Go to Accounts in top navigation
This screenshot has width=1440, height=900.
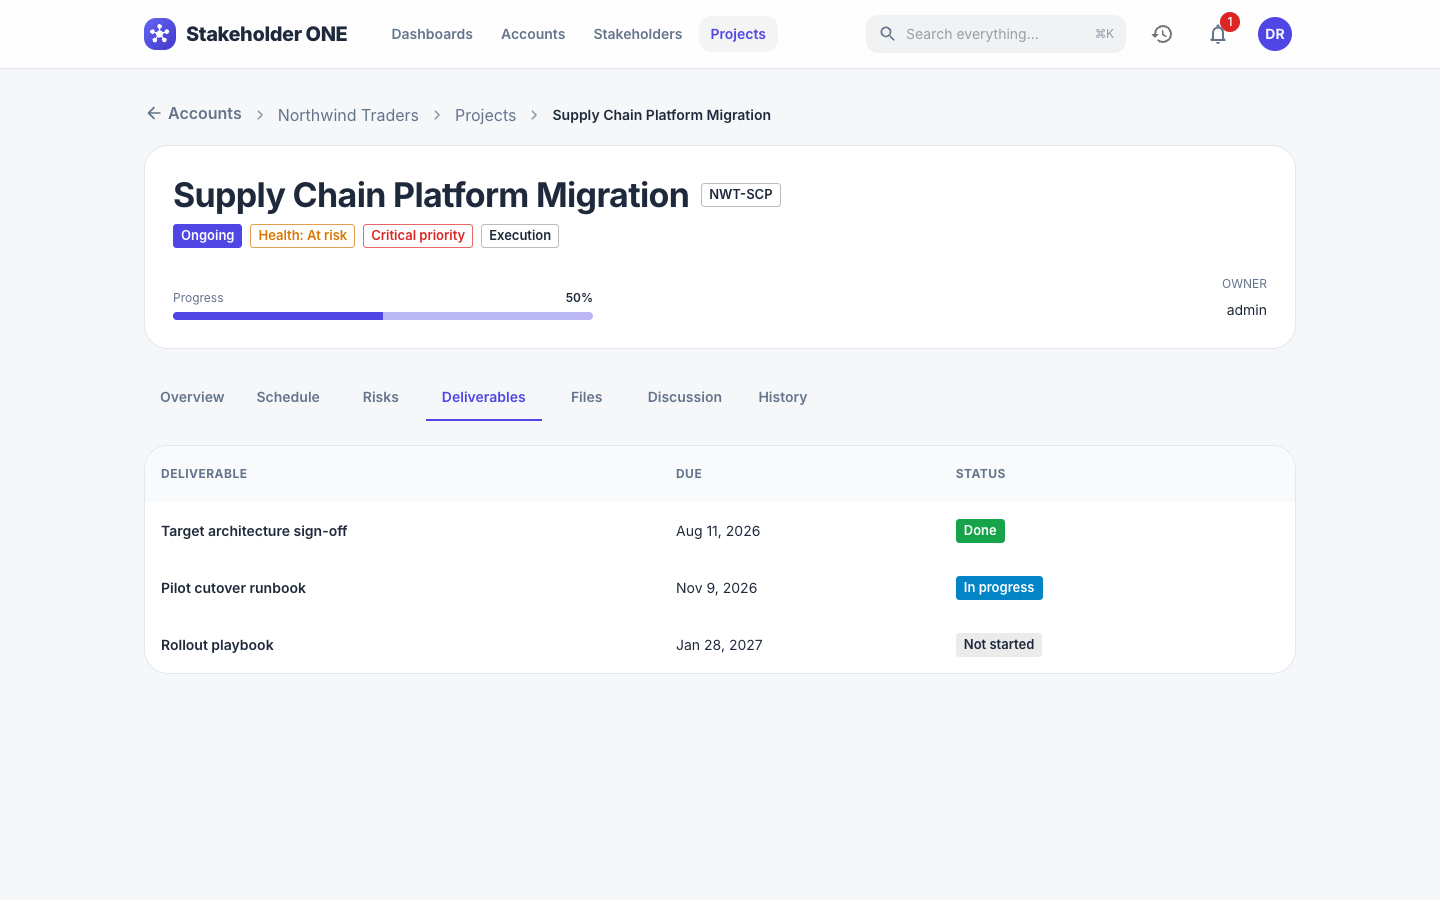533,34
